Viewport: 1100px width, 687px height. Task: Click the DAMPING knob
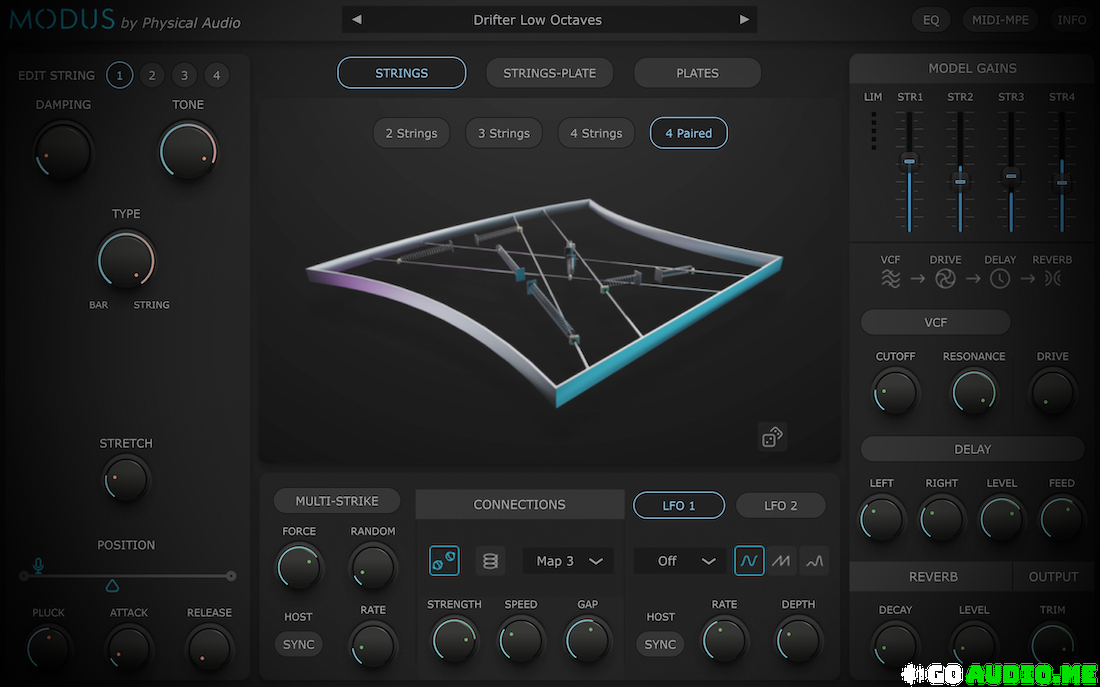click(63, 150)
